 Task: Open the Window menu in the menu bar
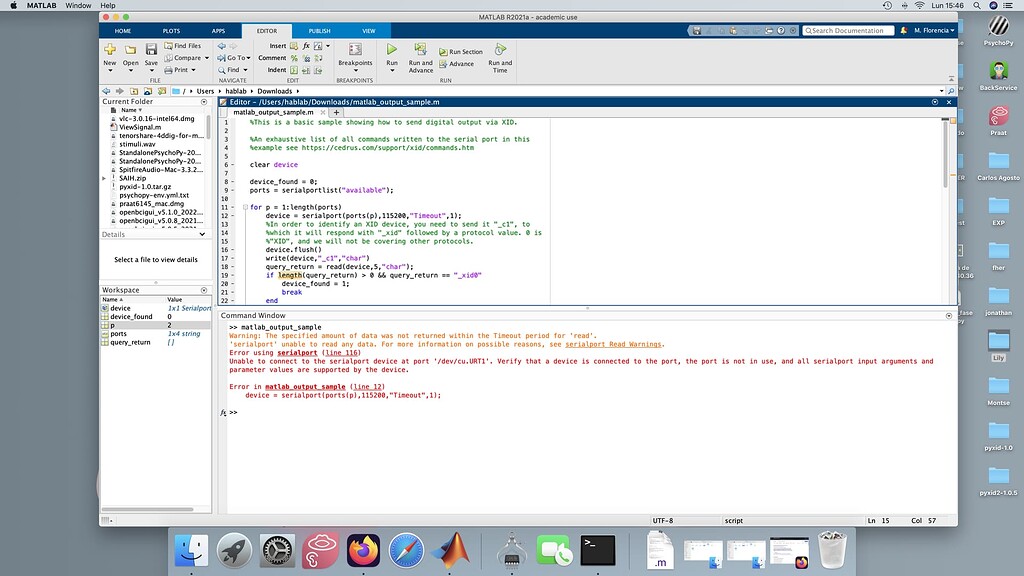[x=77, y=4]
